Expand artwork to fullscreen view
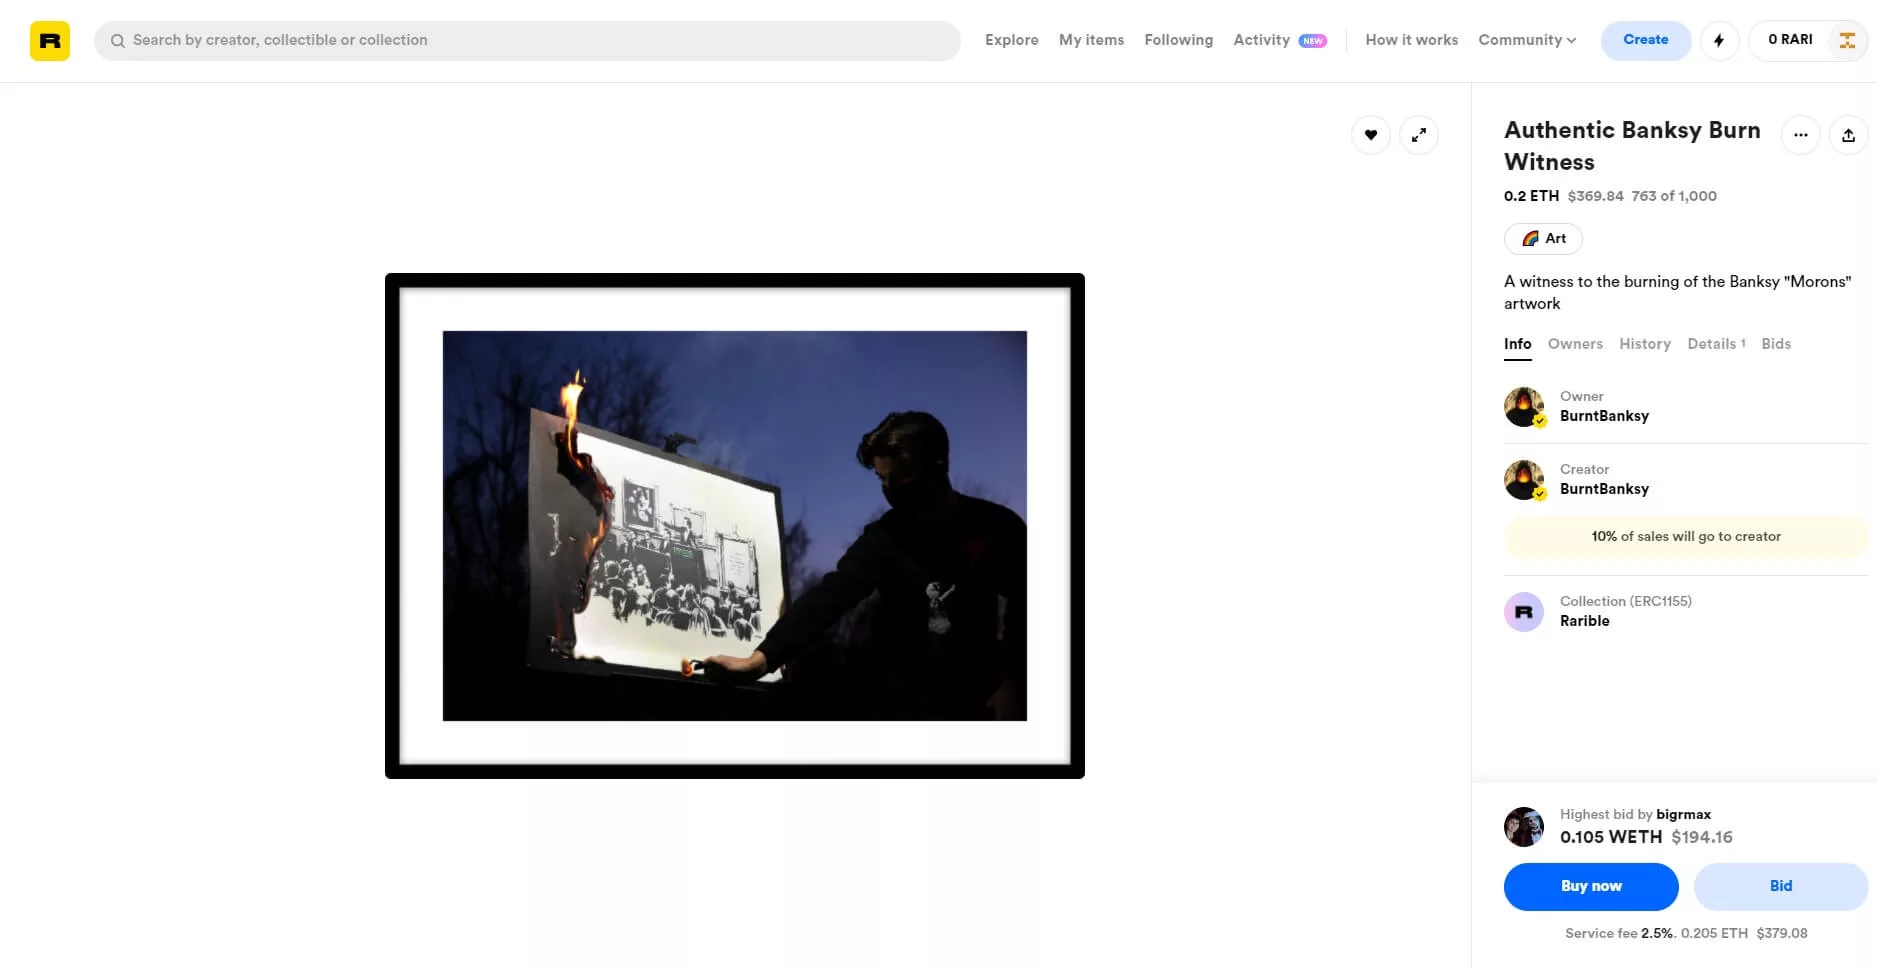Screen dimensions: 1877x967 coord(1418,135)
